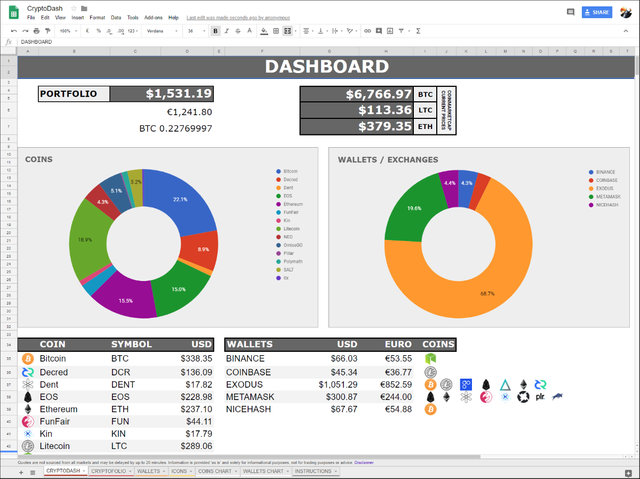Image resolution: width=640 pixels, height=479 pixels.
Task: Increase decimal places
Action: click(x=120, y=31)
